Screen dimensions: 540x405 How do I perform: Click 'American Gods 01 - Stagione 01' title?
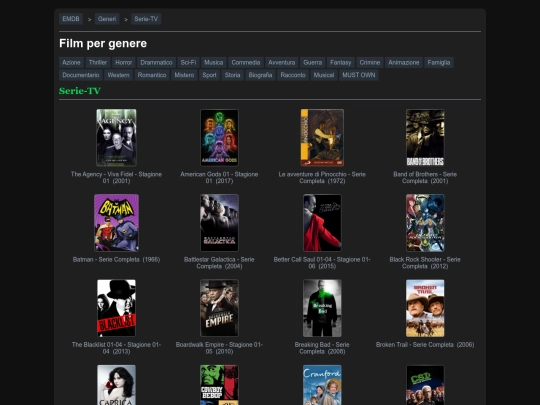[219, 177]
